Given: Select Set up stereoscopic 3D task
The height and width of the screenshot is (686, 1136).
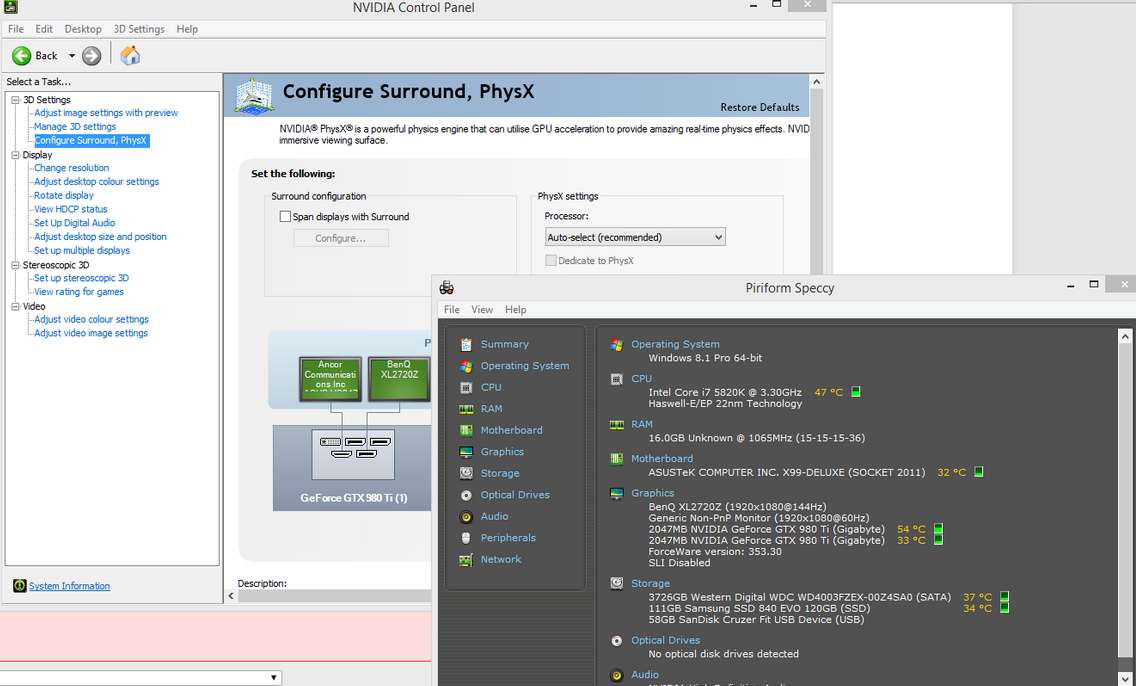Looking at the screenshot, I should click(x=81, y=278).
